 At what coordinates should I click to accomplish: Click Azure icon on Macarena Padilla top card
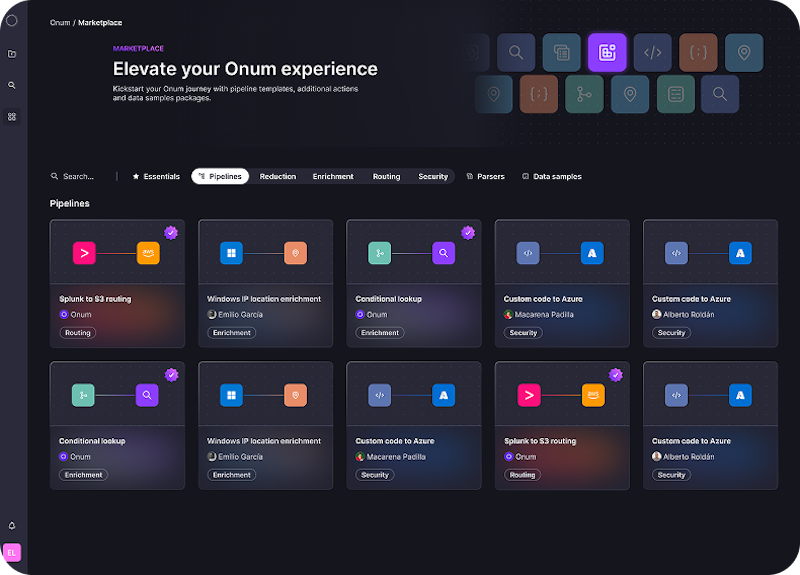tap(592, 253)
